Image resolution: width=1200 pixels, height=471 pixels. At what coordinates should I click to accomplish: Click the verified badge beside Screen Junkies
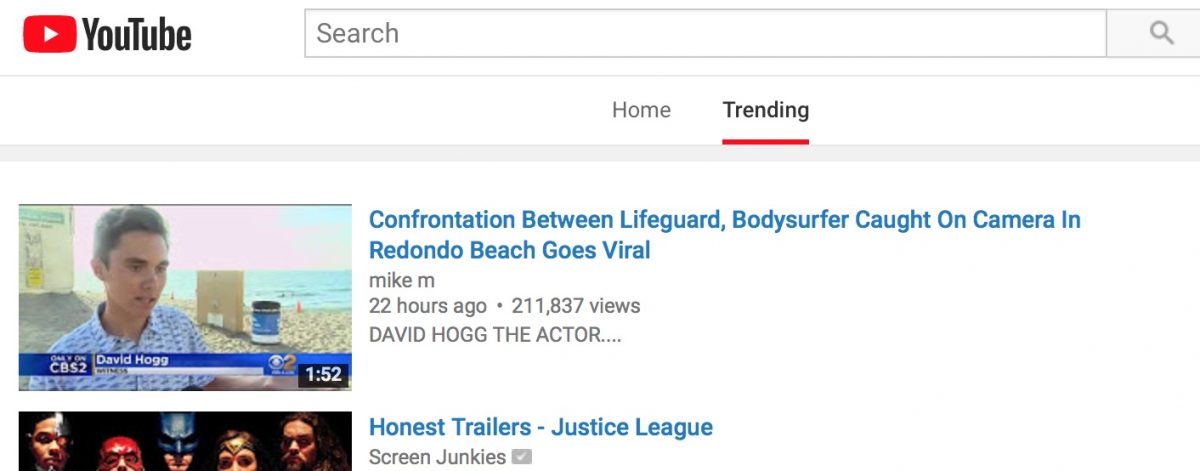click(x=521, y=457)
